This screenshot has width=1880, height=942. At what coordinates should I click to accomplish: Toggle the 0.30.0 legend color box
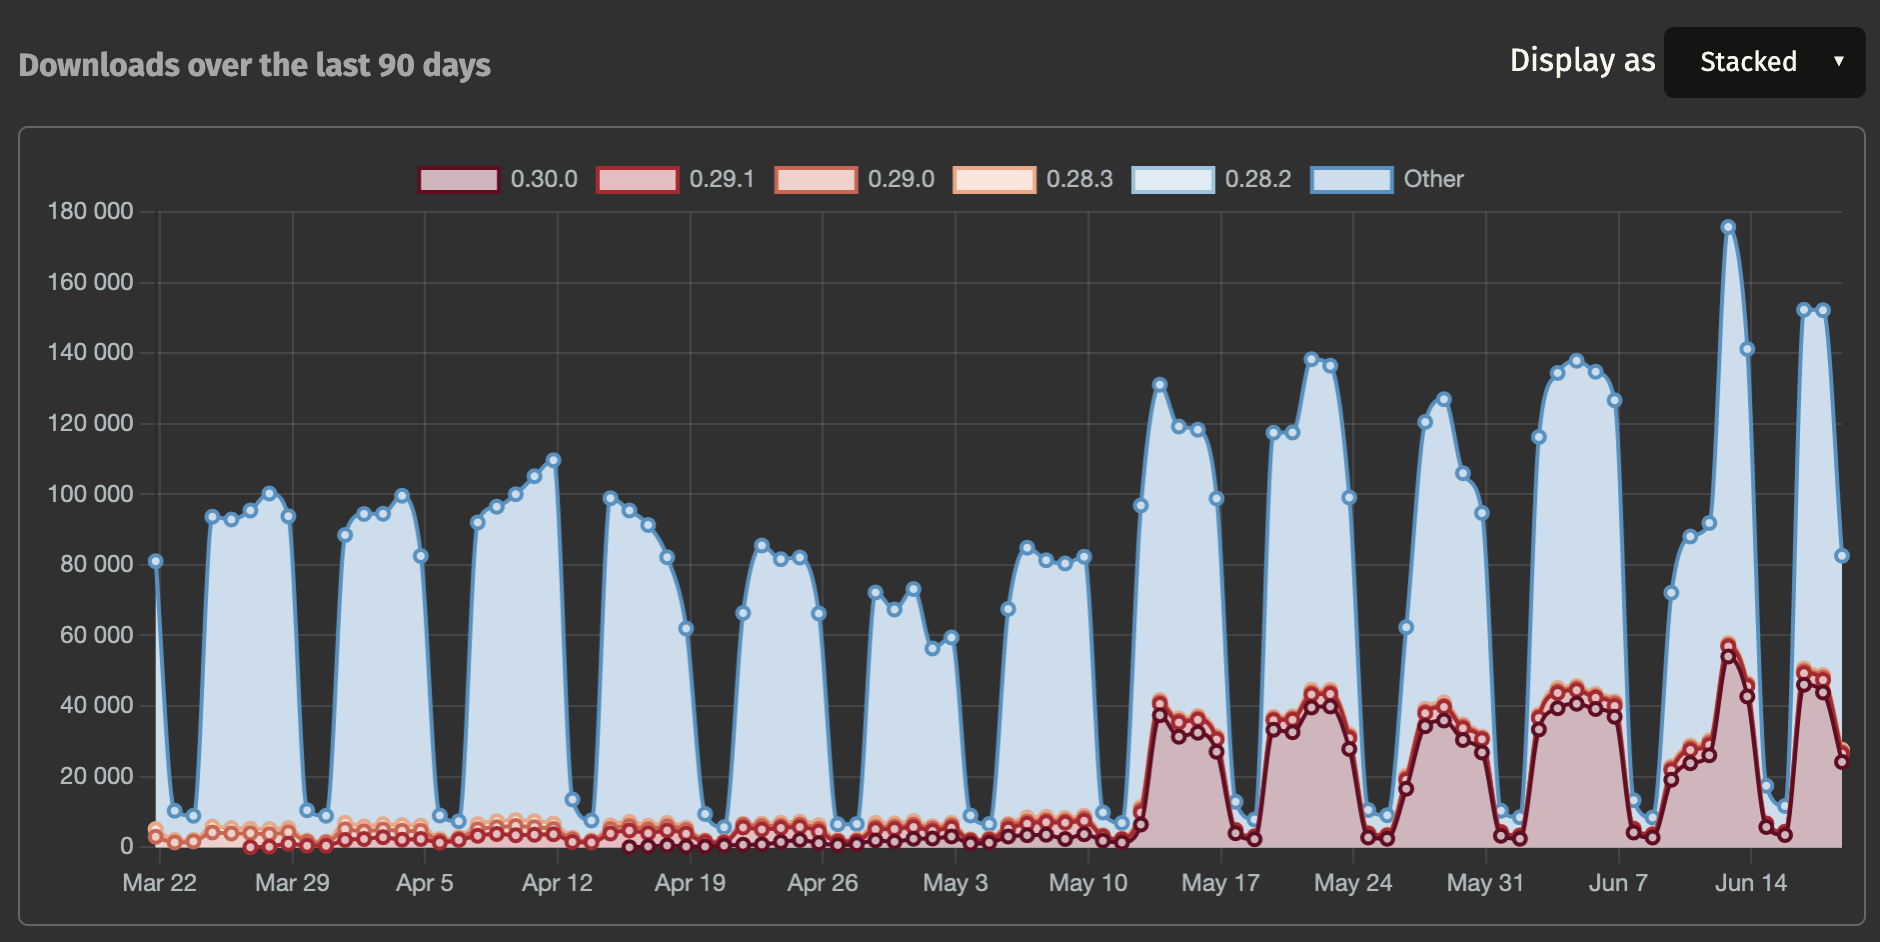coord(458,180)
